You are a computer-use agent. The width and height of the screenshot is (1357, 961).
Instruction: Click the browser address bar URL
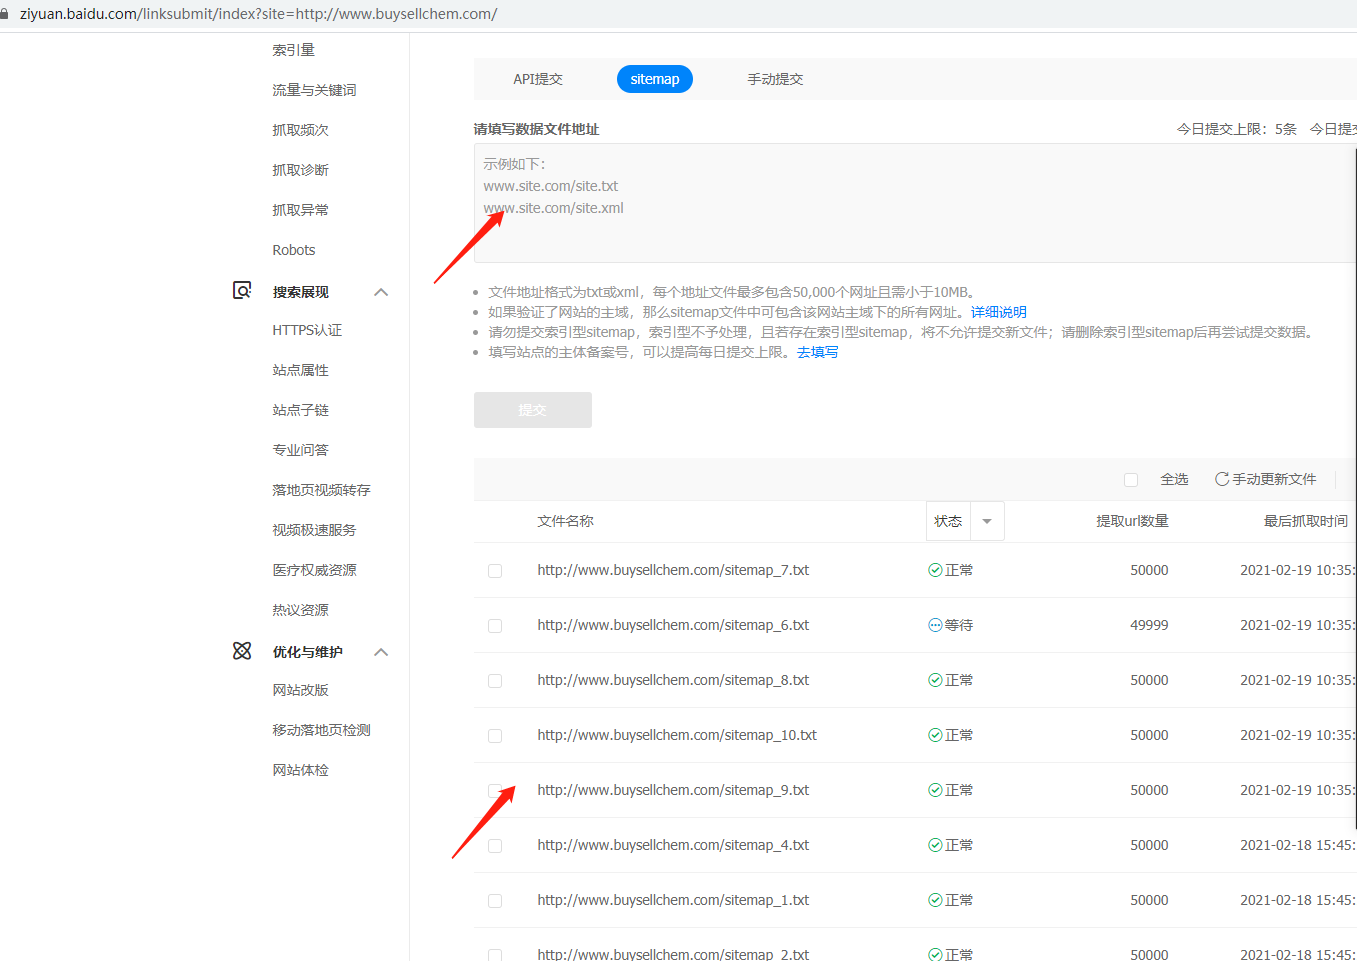pos(258,14)
